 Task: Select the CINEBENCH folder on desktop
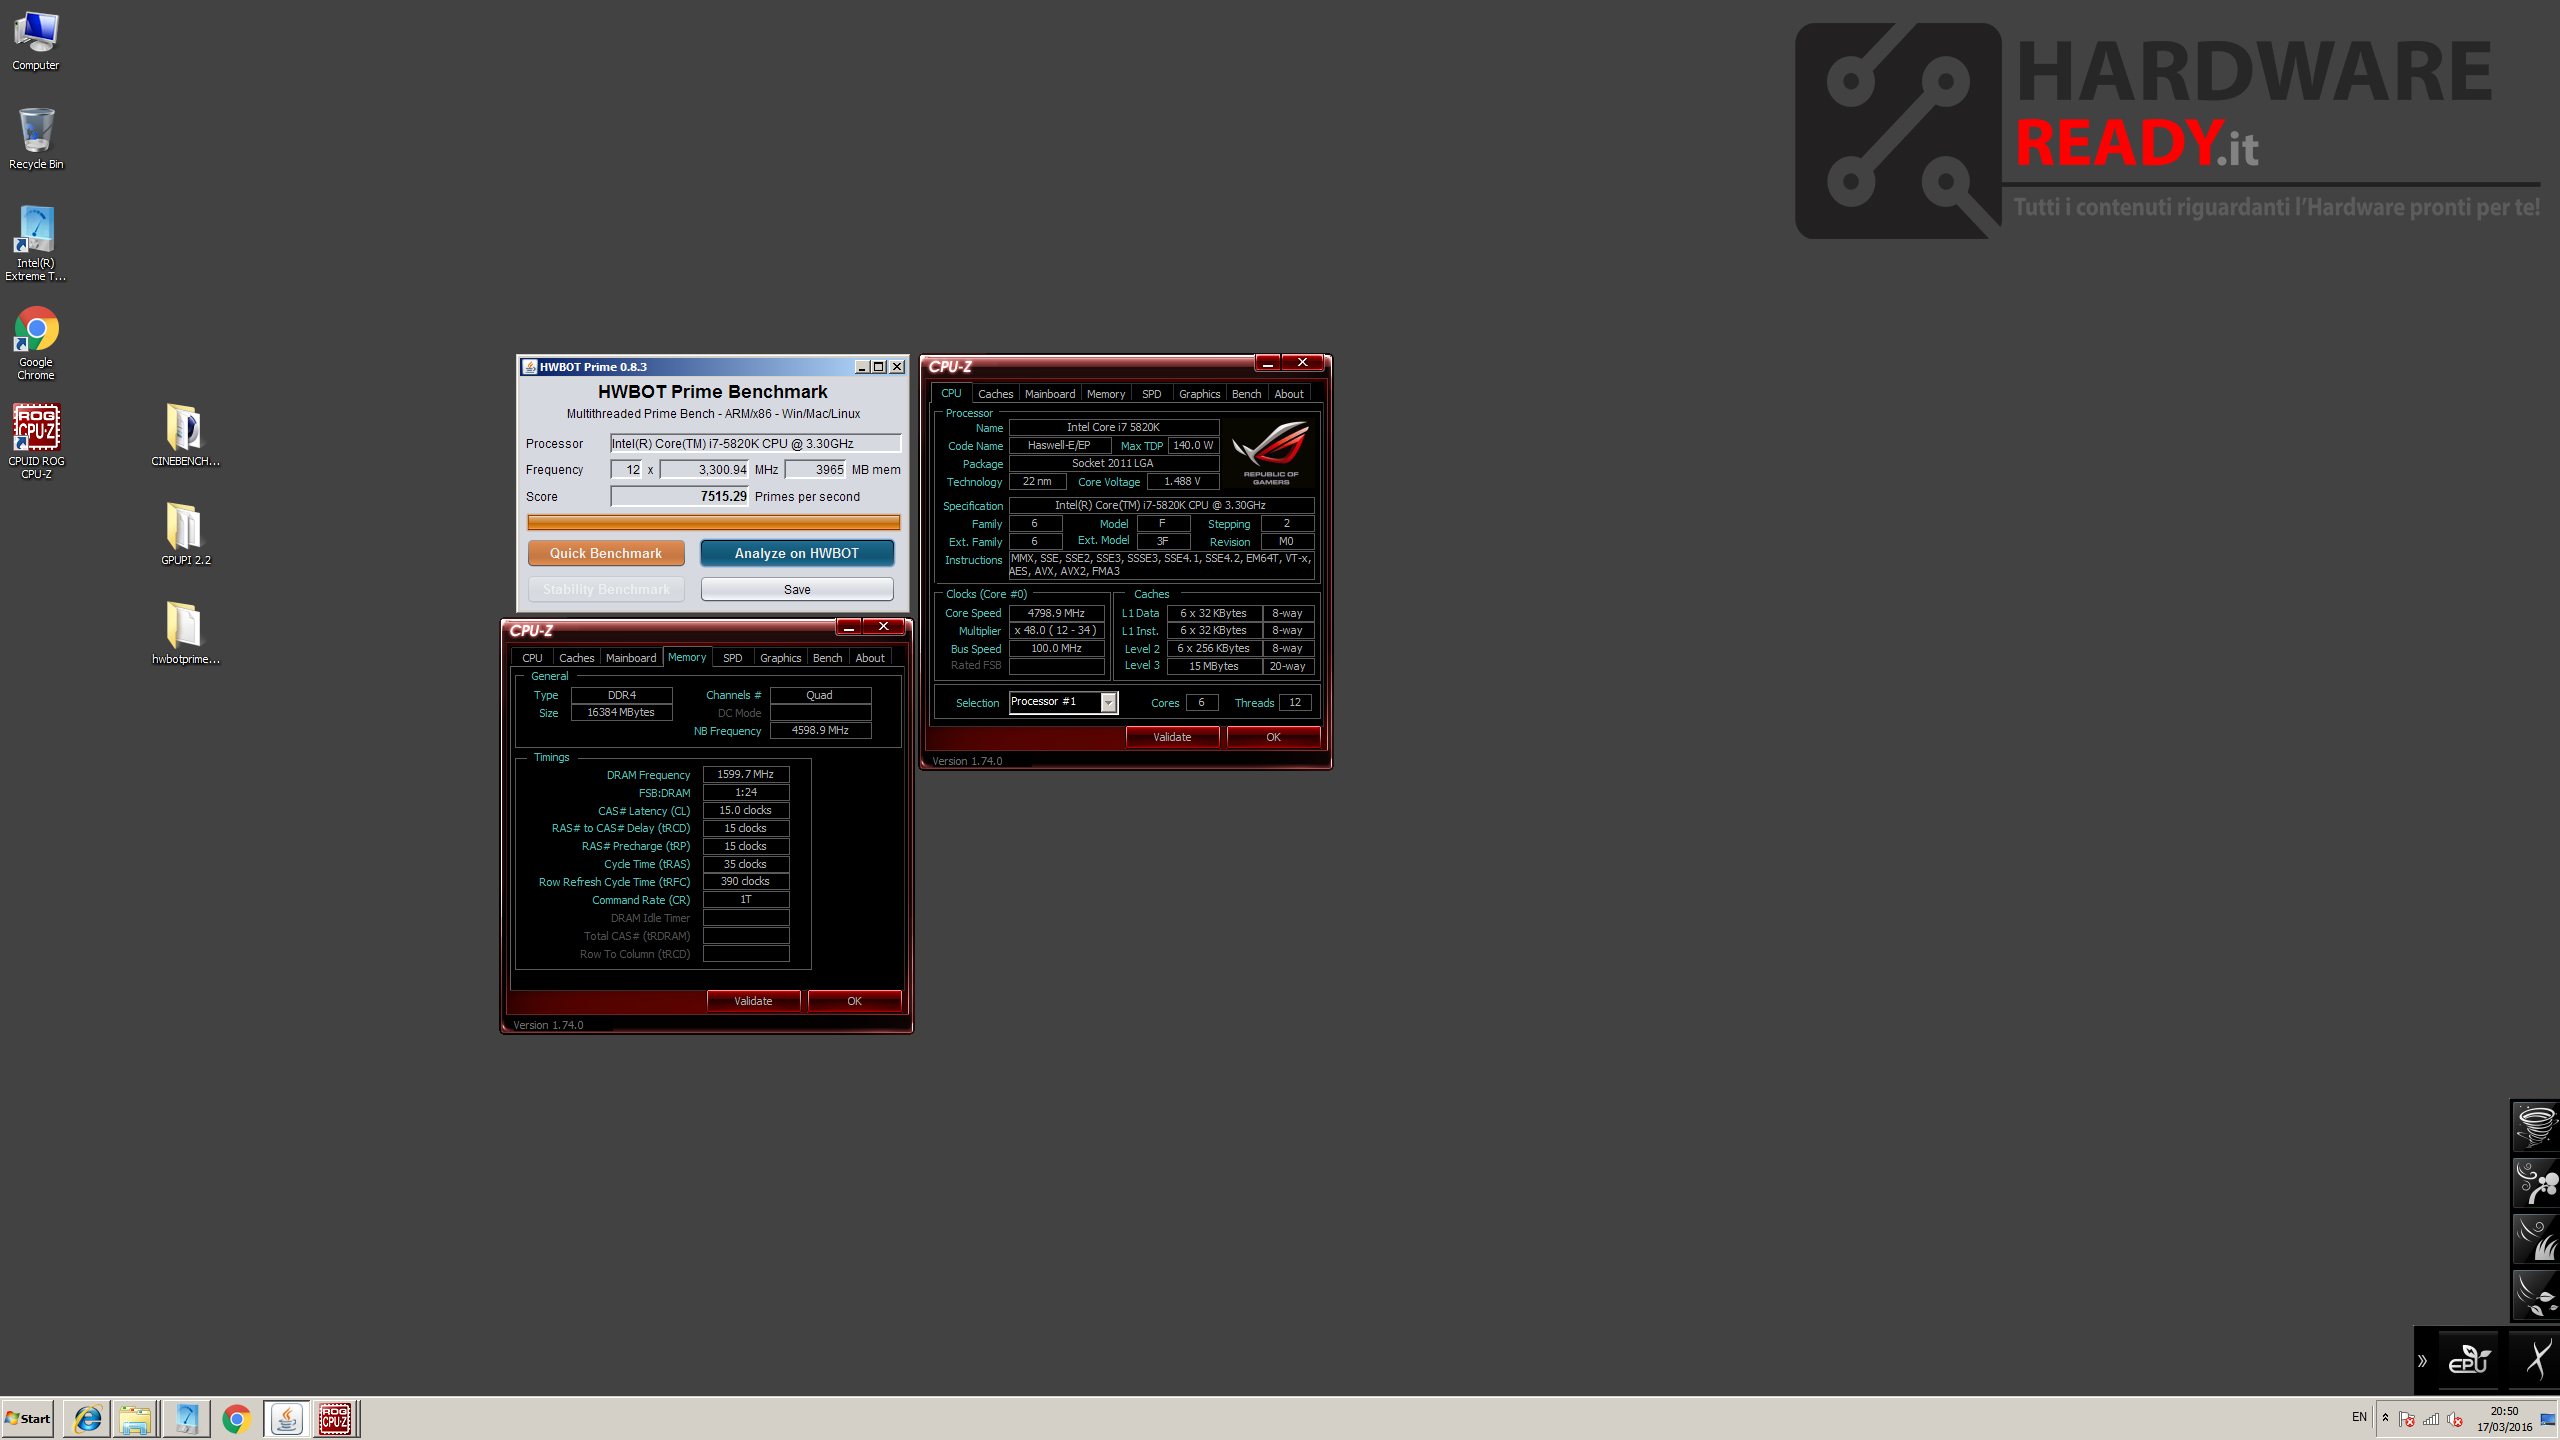(185, 435)
